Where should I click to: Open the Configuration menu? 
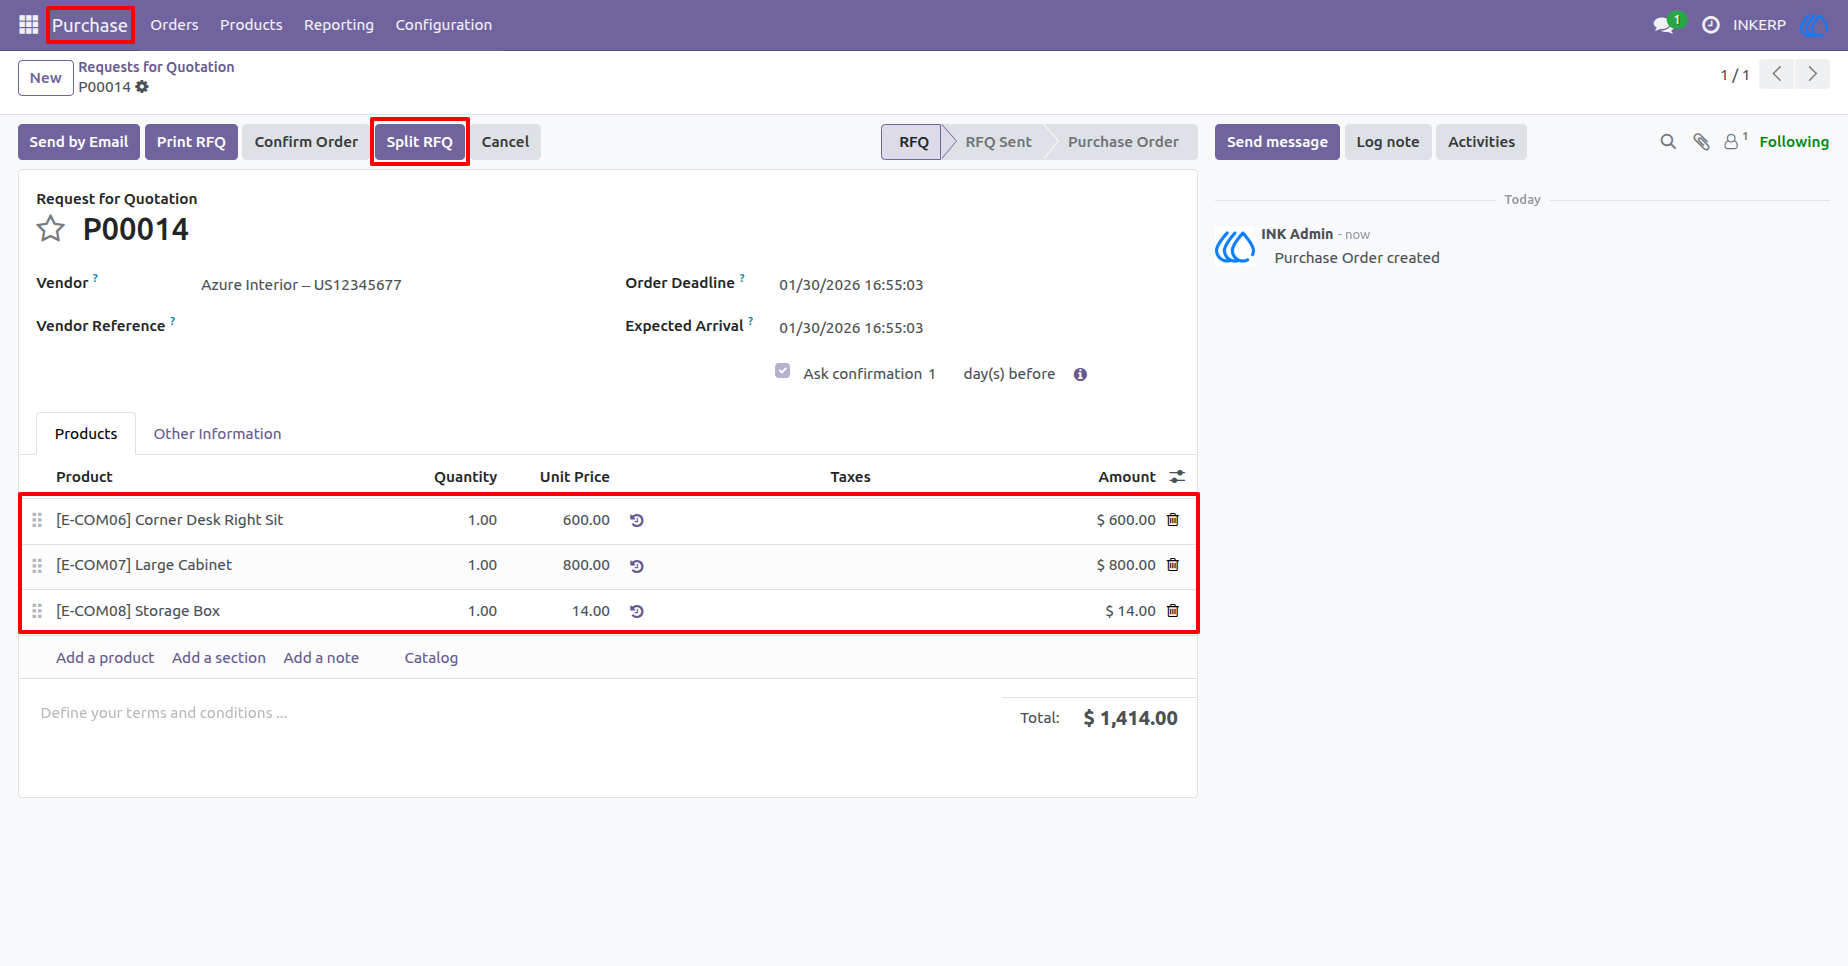coord(444,25)
